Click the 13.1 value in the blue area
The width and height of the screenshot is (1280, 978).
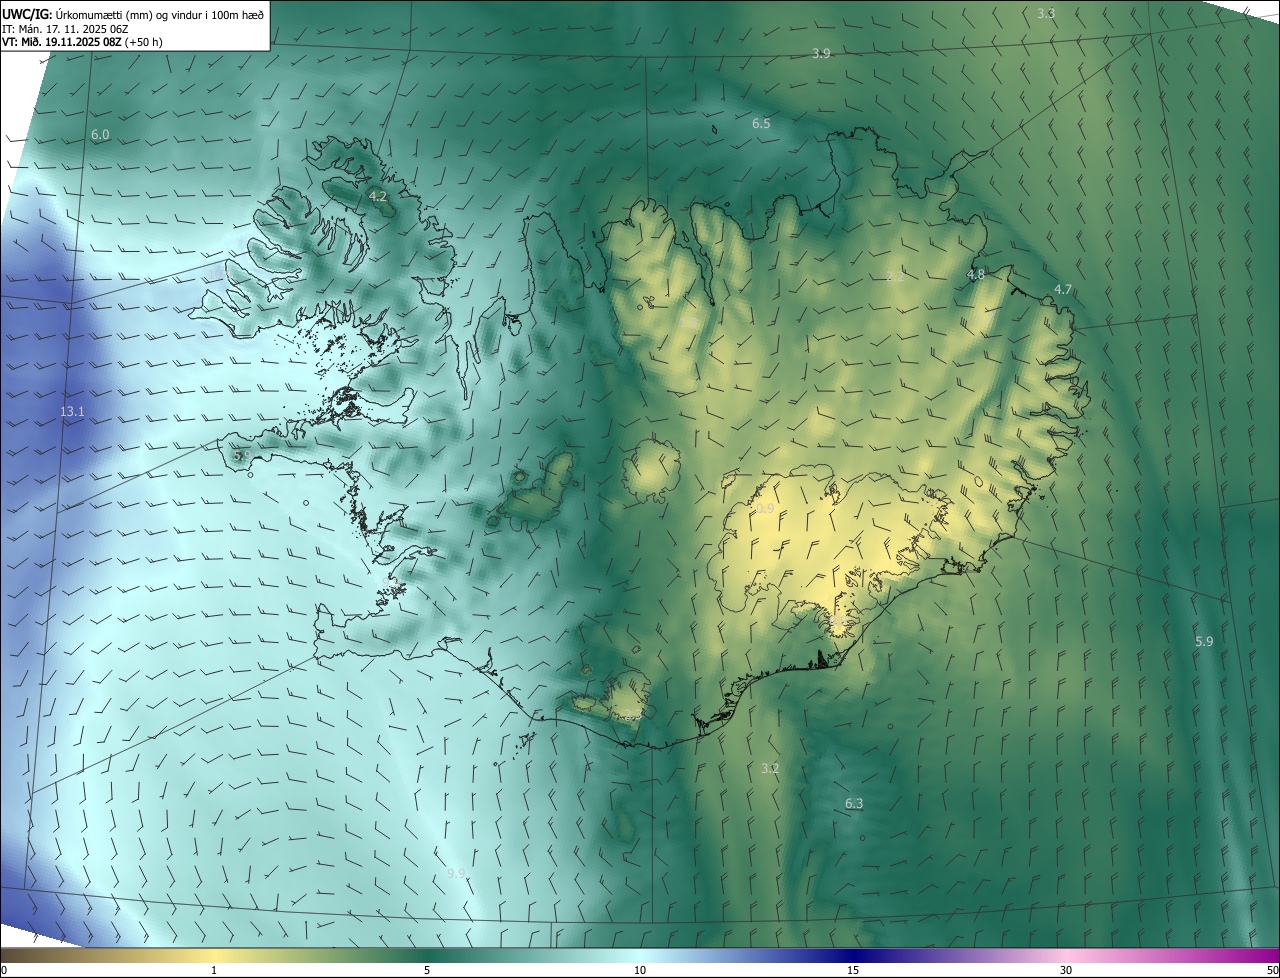tap(72, 412)
